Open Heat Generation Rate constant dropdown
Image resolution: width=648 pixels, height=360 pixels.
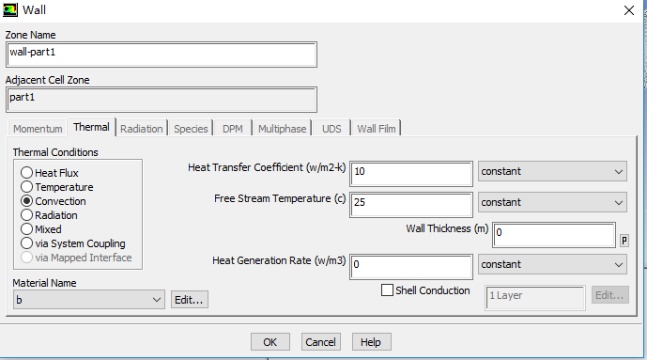(552, 264)
